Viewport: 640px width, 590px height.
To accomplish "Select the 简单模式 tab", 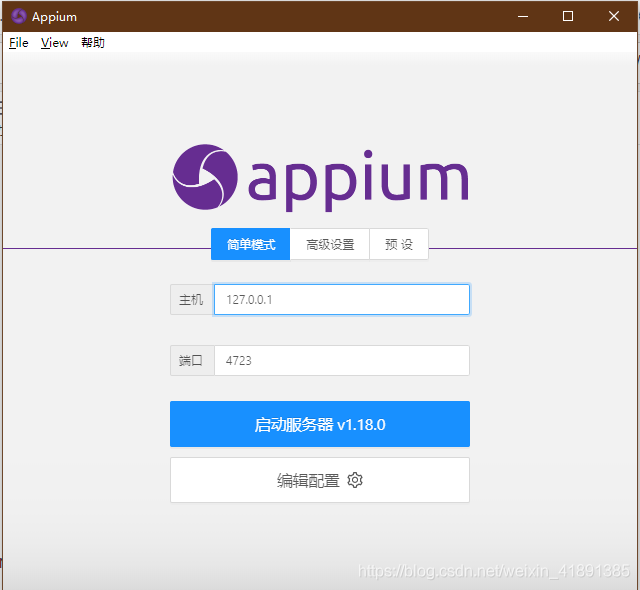I will coord(251,244).
